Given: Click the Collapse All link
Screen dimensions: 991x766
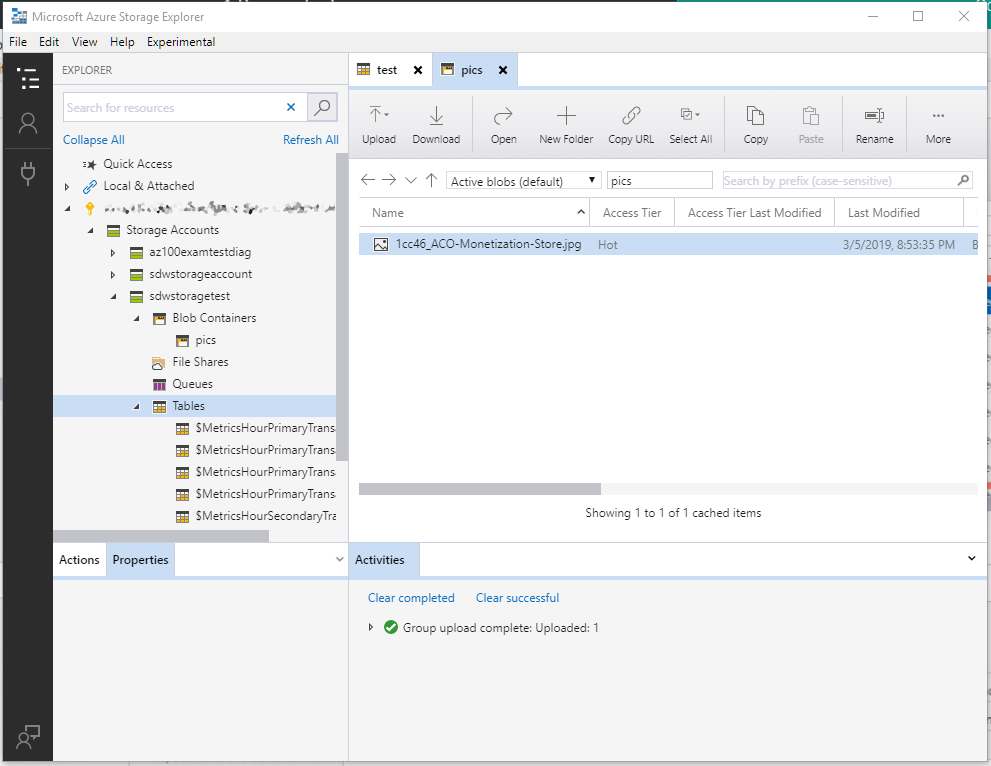Looking at the screenshot, I should coord(94,140).
